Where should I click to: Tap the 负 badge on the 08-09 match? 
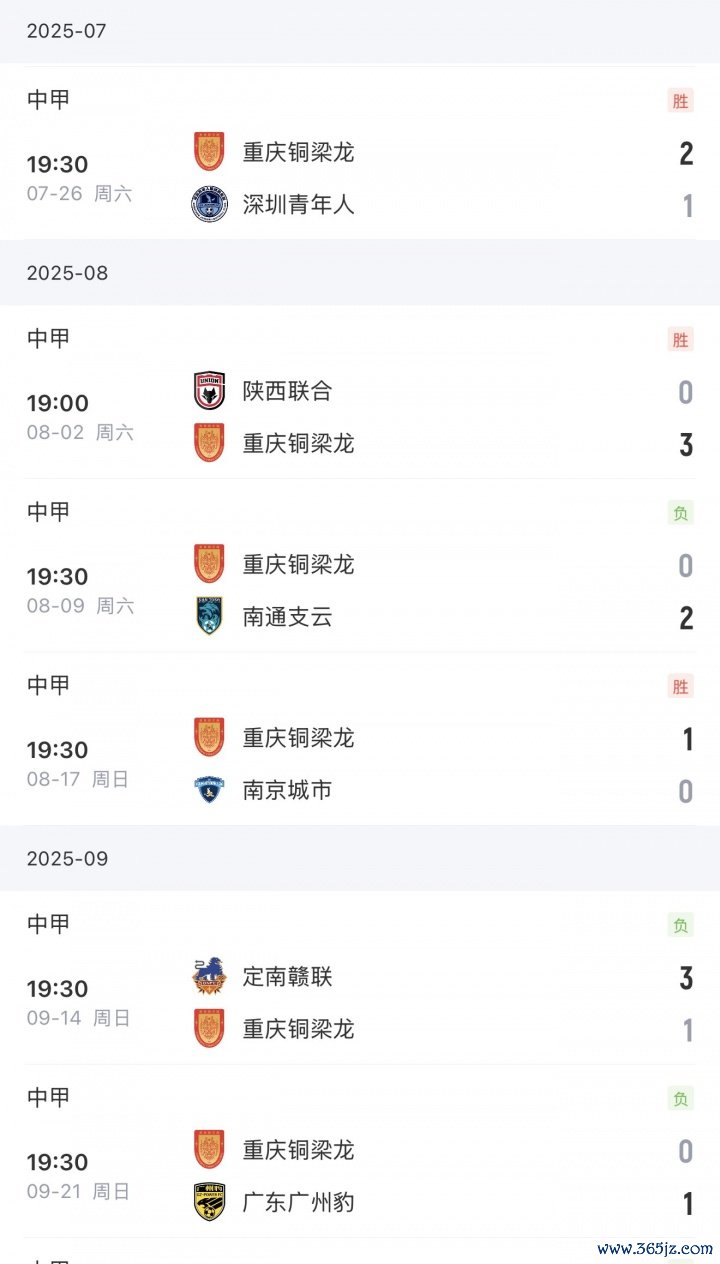[x=680, y=513]
